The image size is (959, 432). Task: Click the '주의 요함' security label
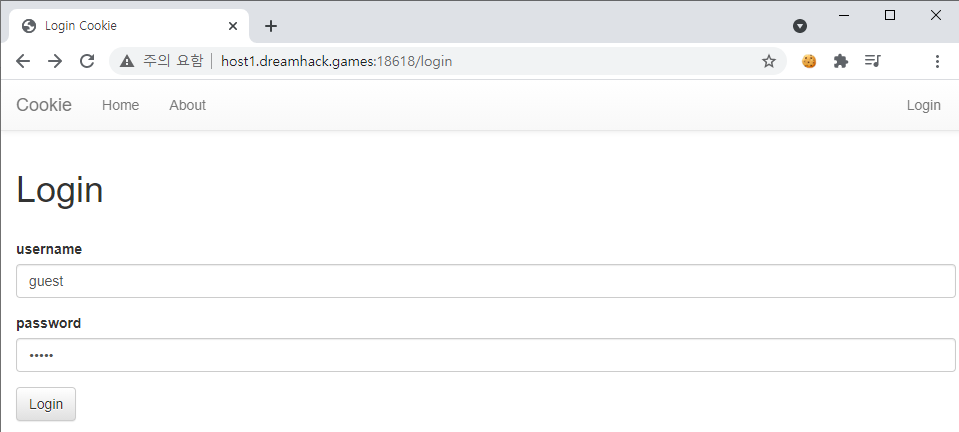click(172, 61)
